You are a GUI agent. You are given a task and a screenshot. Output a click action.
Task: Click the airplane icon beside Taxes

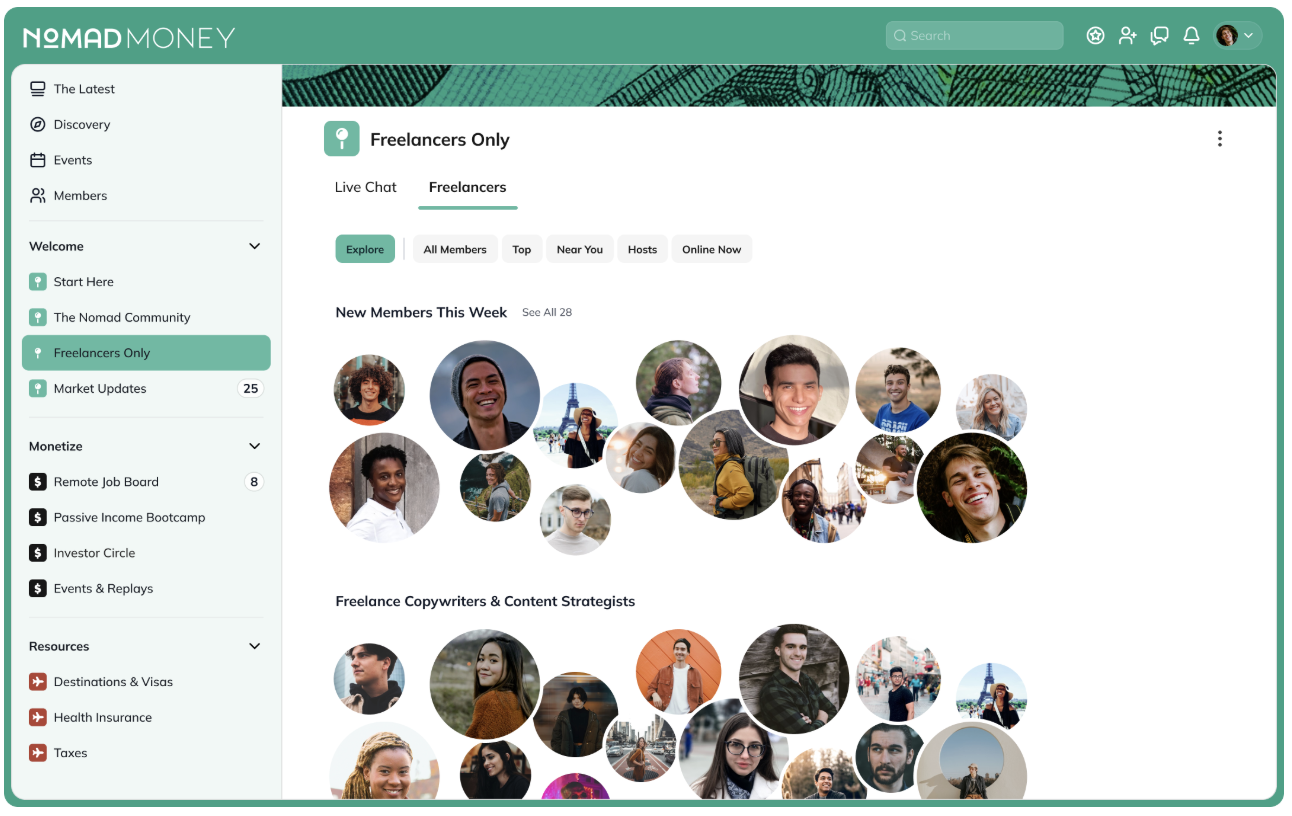pyautogui.click(x=38, y=753)
